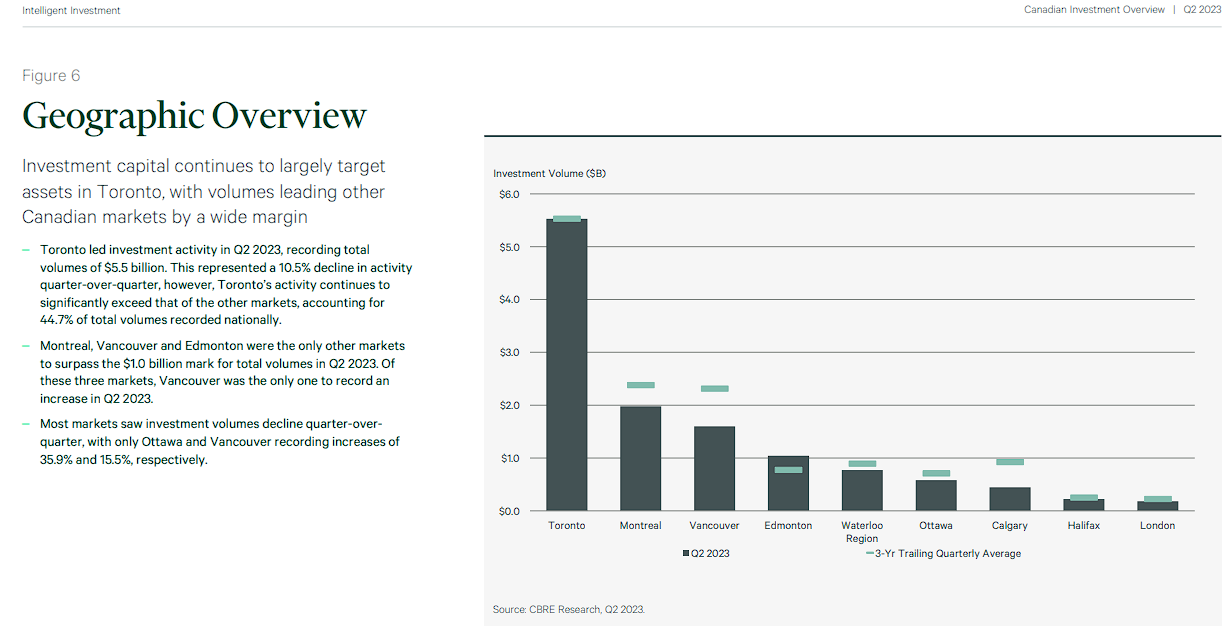This screenshot has width=1228, height=643.
Task: Select the Ottawa axis label
Action: click(x=935, y=525)
